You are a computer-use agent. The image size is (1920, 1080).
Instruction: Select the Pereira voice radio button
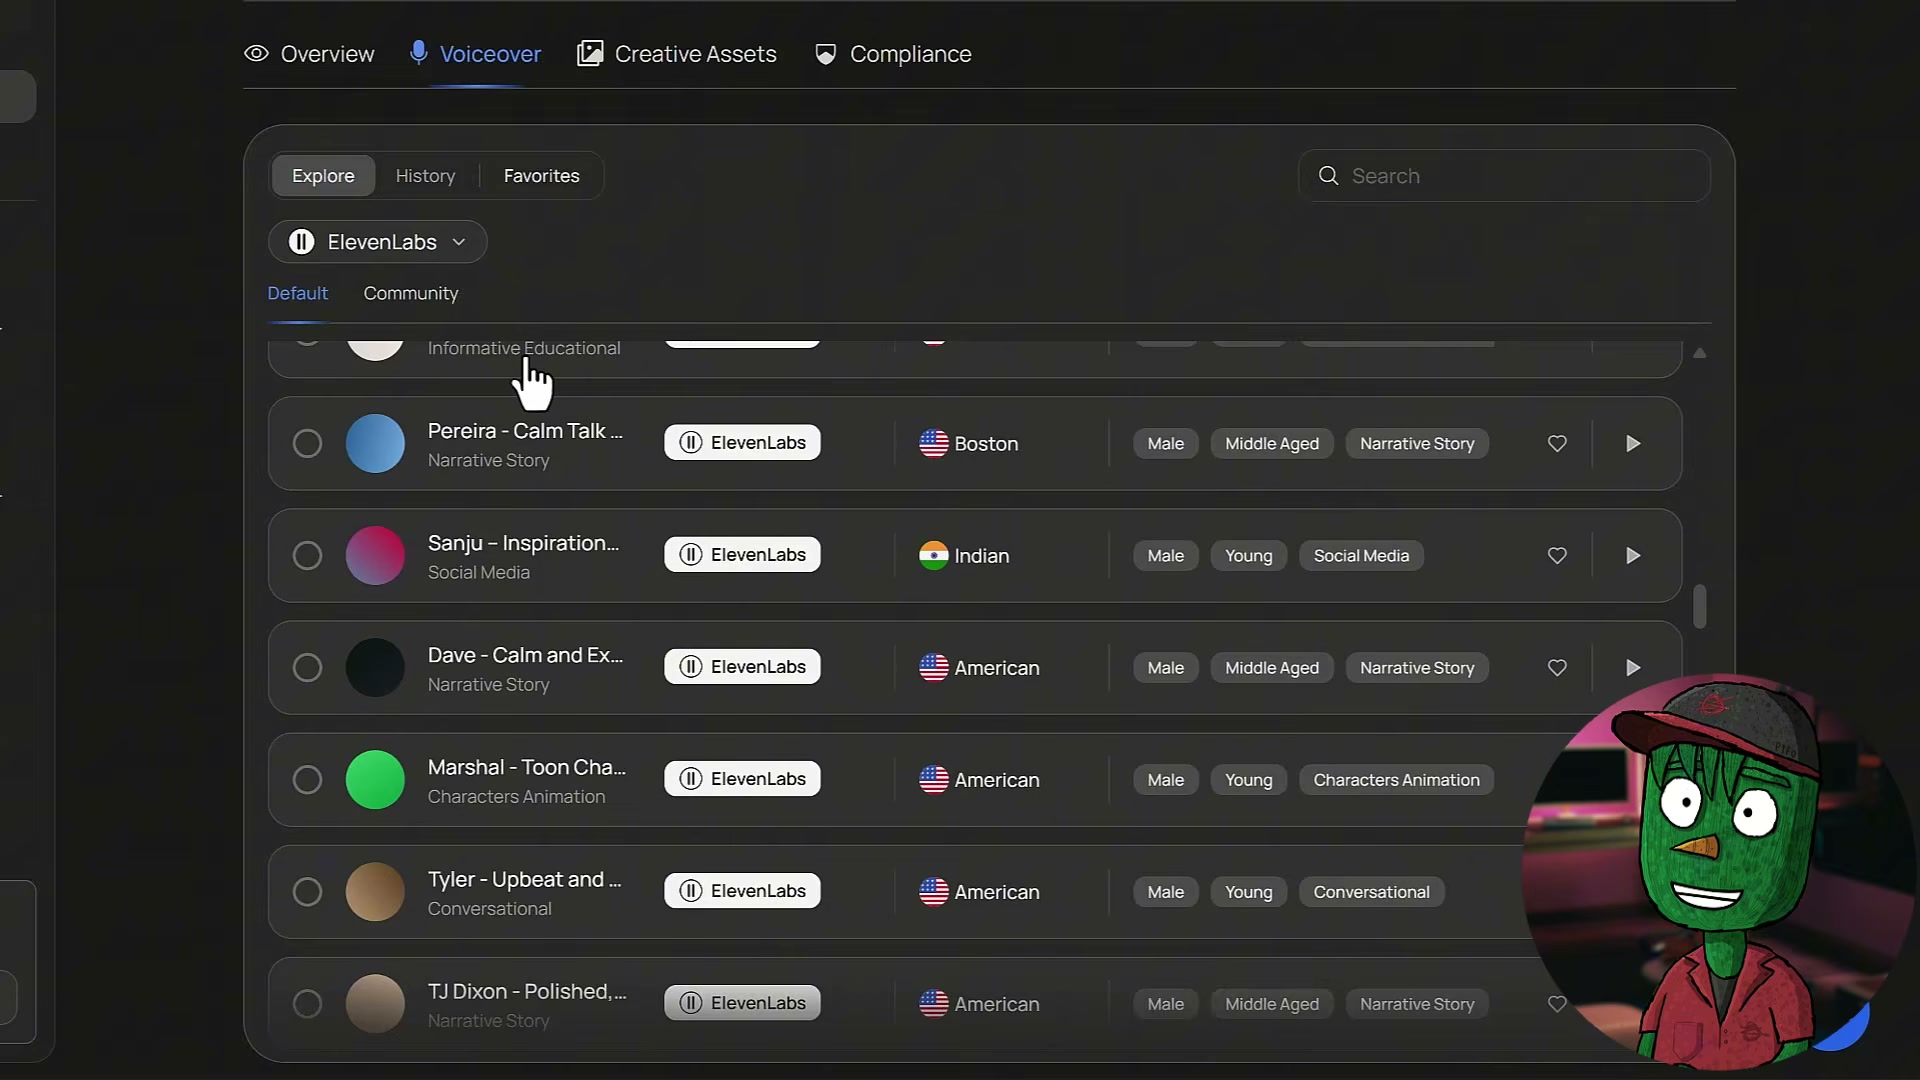pos(307,443)
